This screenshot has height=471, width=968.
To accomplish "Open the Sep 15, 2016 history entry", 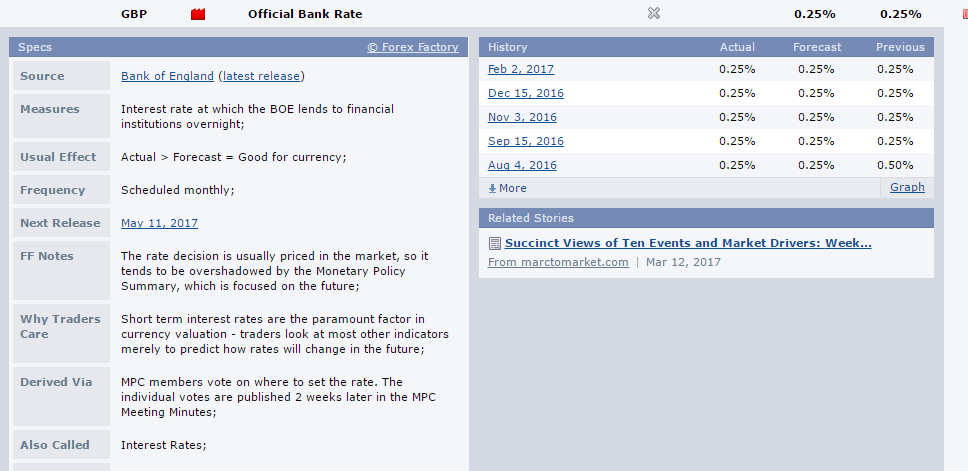I will coord(525,141).
